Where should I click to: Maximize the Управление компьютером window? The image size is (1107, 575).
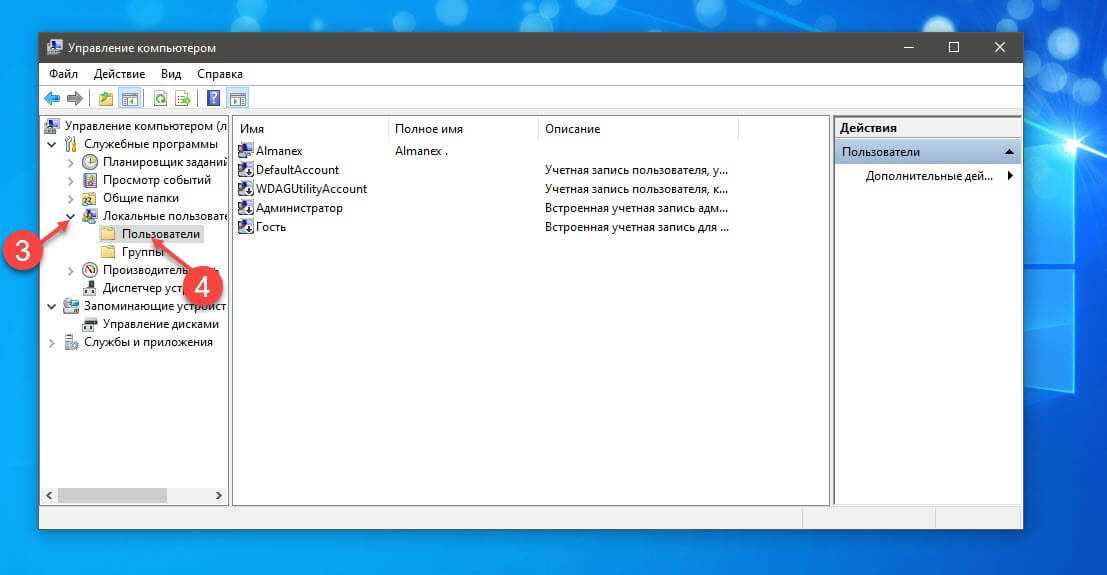point(954,47)
